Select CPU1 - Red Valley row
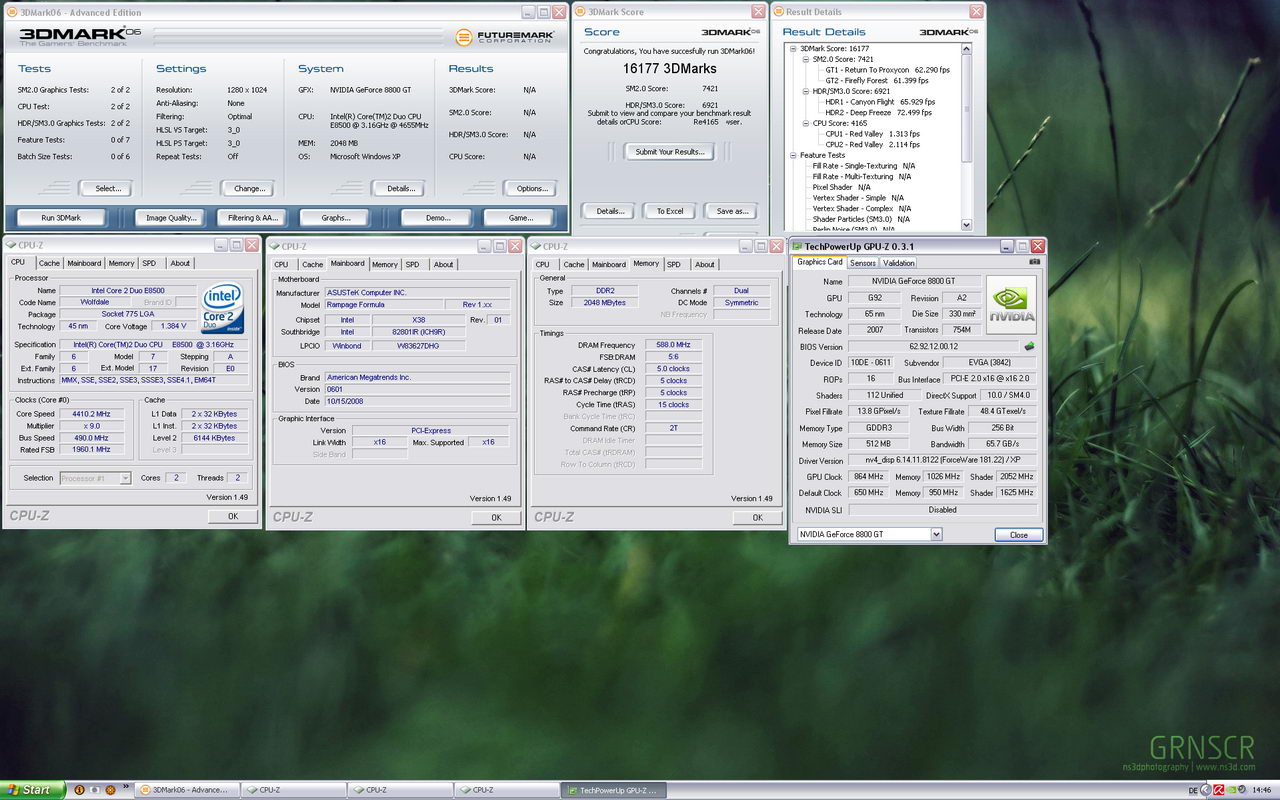The height and width of the screenshot is (800, 1280). [872, 134]
